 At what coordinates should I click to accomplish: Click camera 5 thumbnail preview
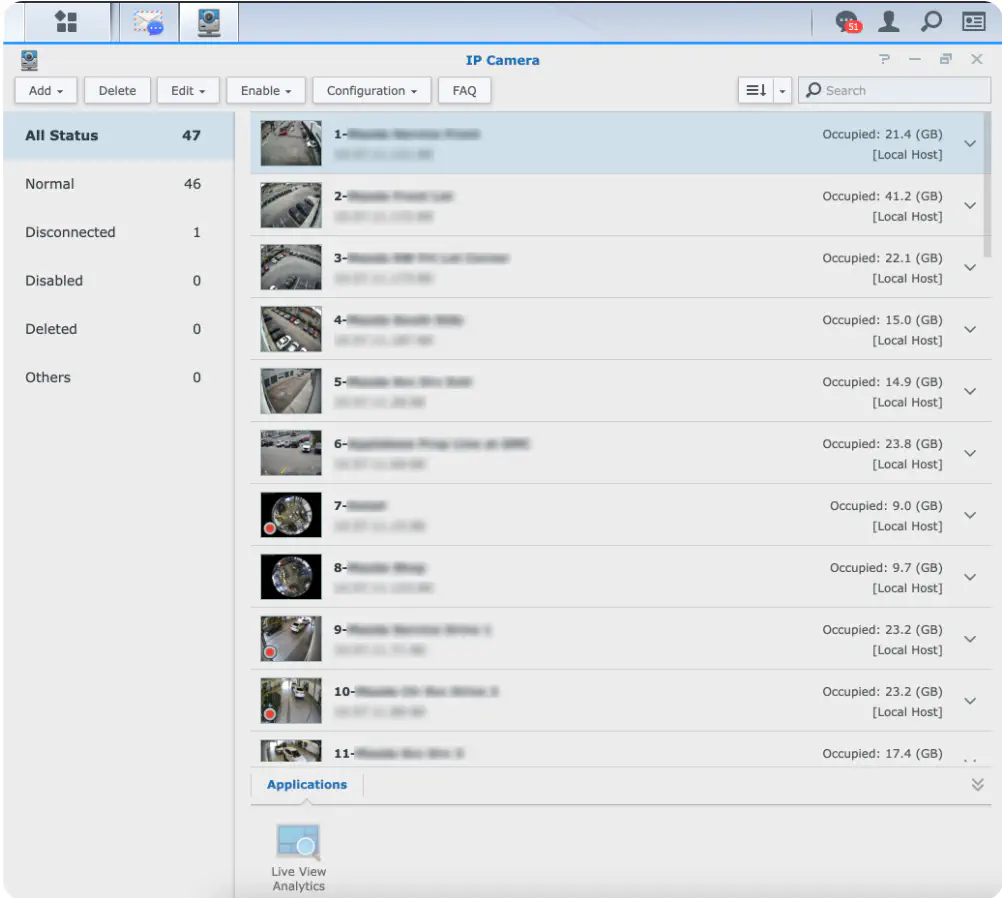pyautogui.click(x=291, y=391)
